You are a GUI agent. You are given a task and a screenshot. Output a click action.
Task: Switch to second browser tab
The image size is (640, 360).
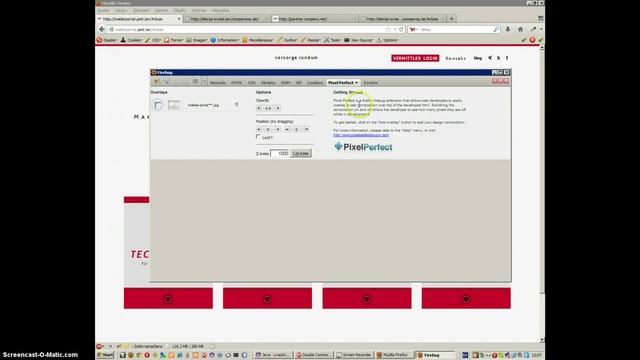(226, 19)
